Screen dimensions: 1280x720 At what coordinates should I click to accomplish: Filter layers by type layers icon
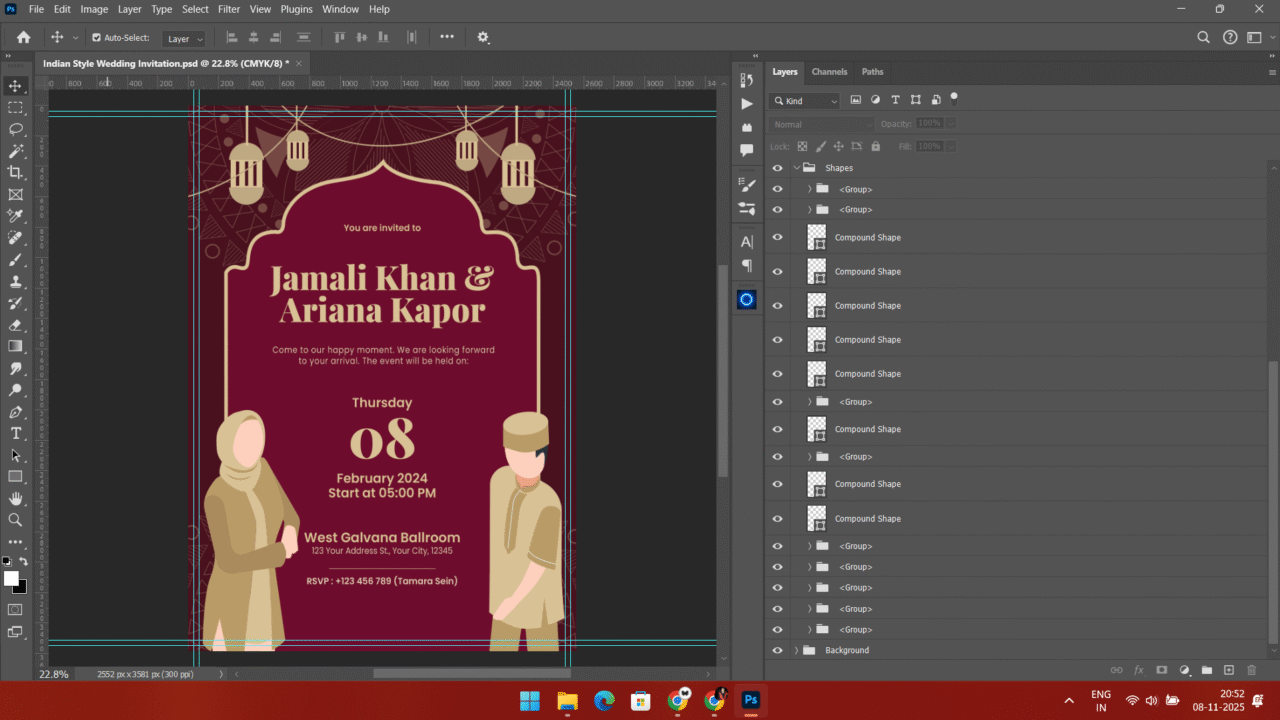point(895,100)
